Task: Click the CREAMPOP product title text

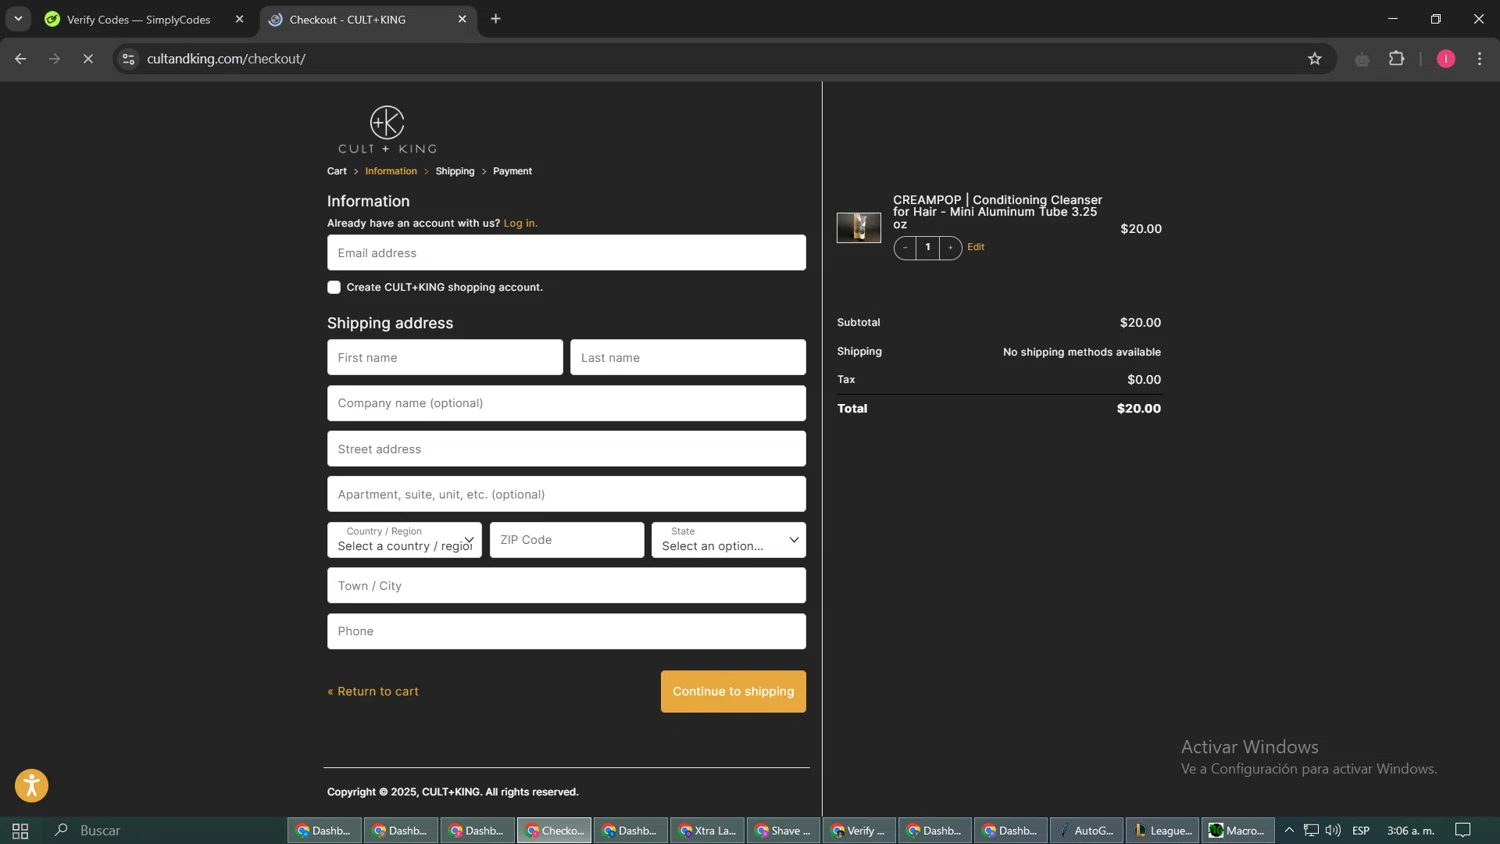Action: point(998,212)
